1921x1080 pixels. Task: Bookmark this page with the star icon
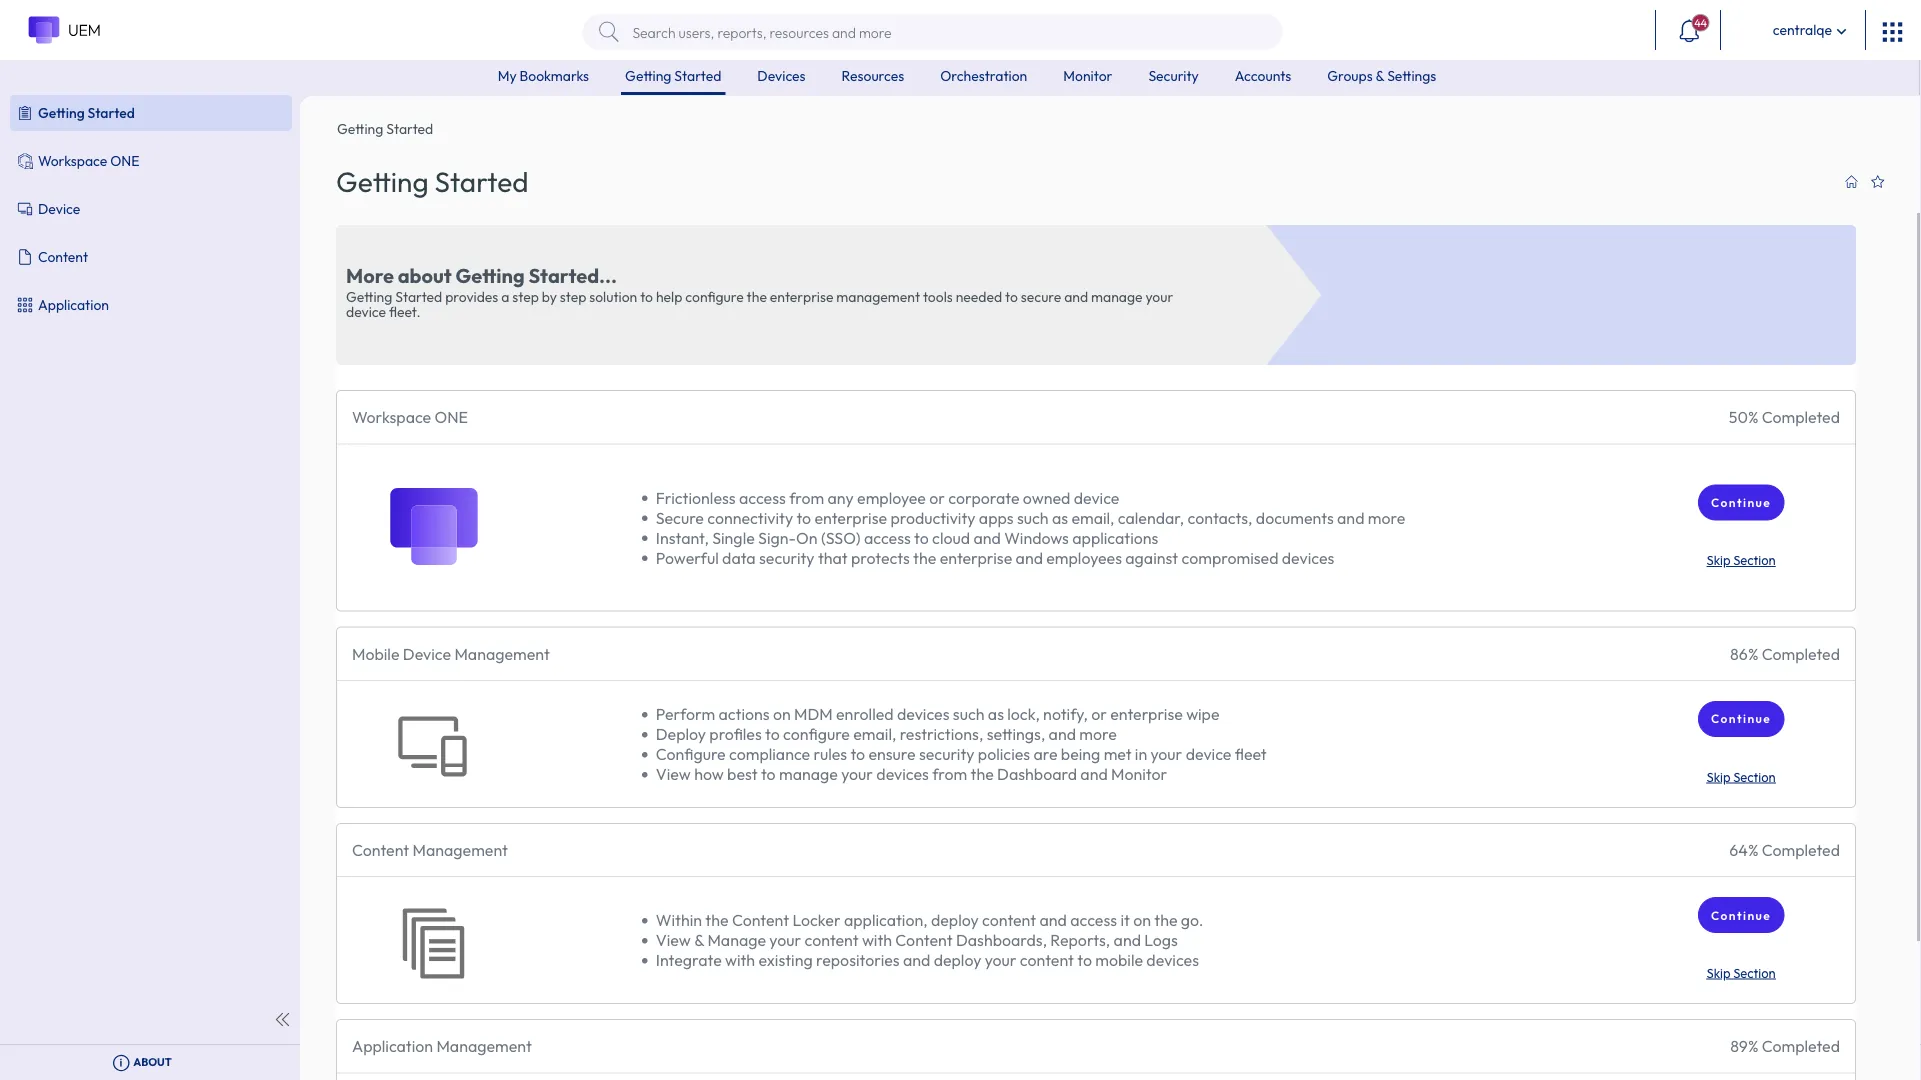(x=1878, y=182)
